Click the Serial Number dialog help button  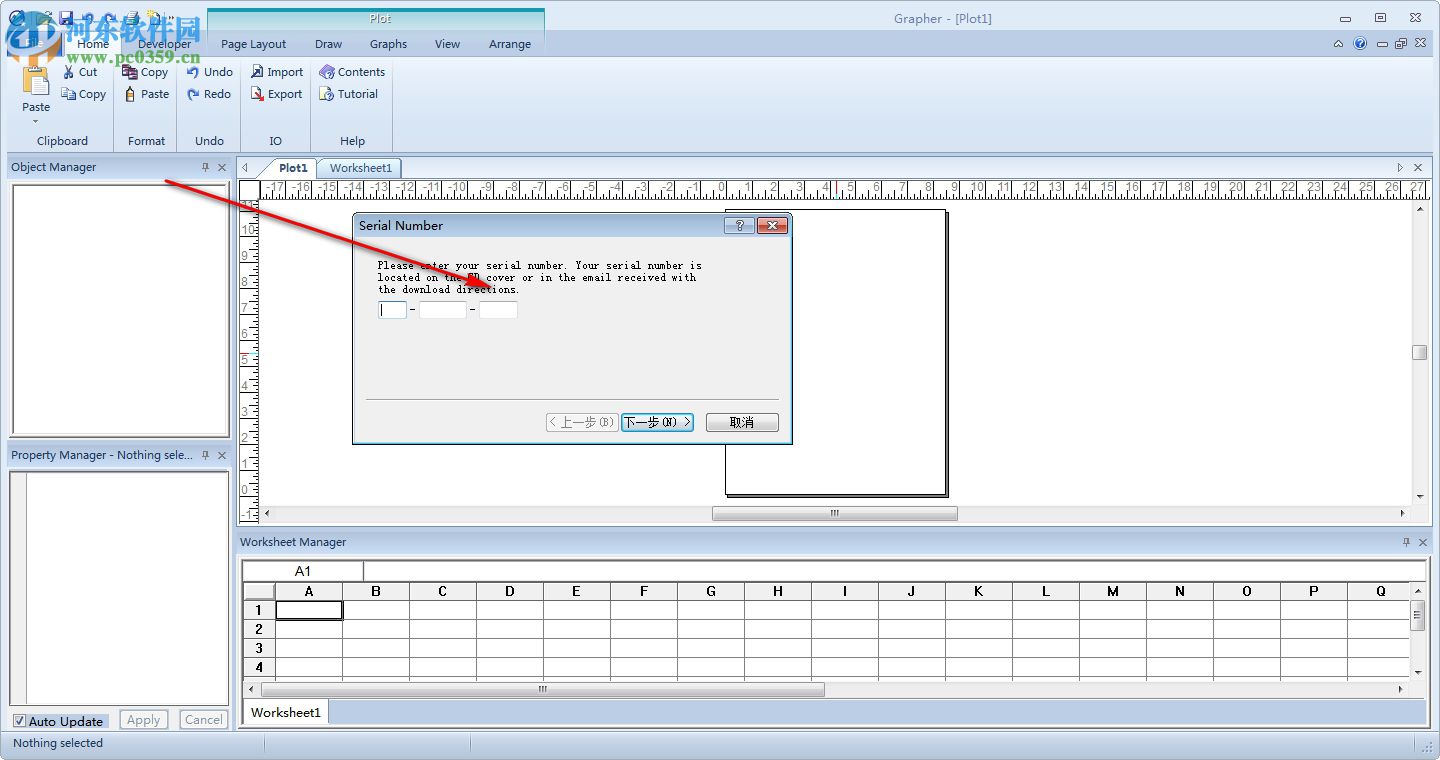point(739,226)
